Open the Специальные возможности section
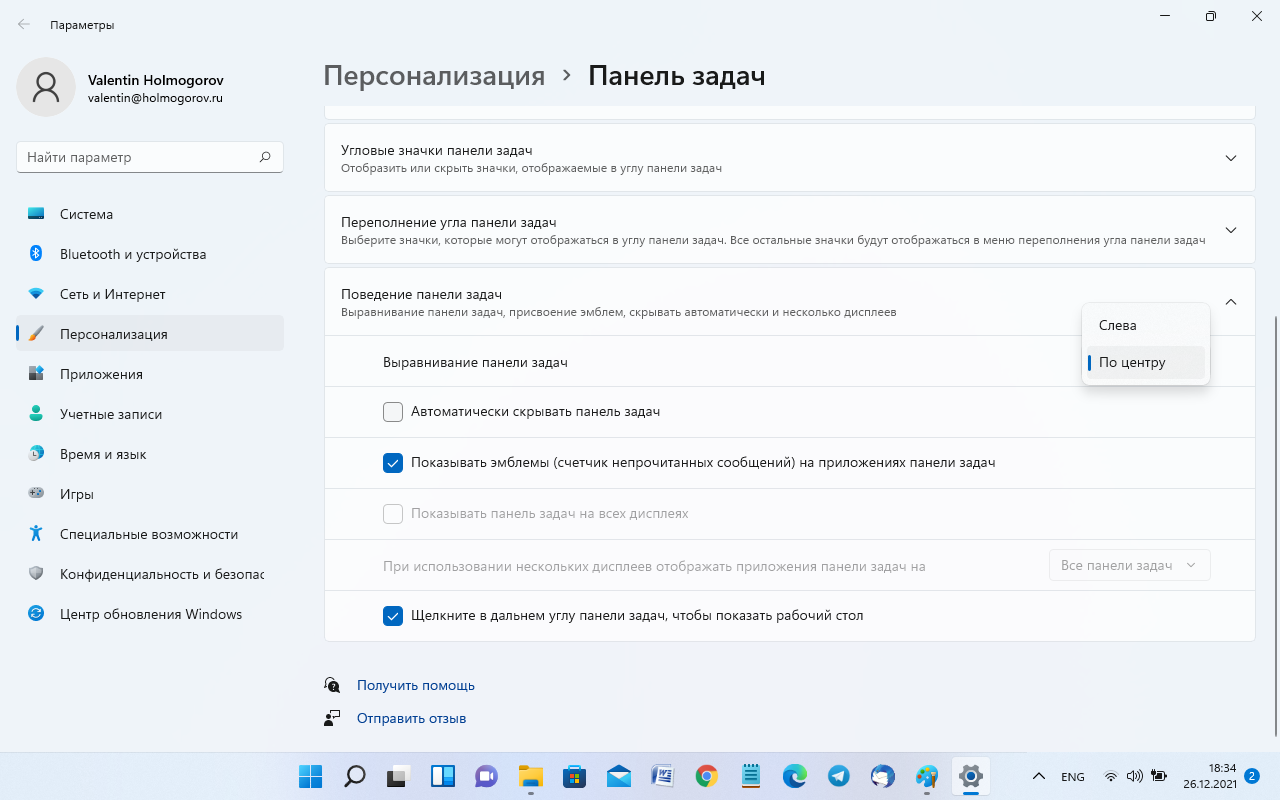Screen dimensions: 1280x800 pyautogui.click(x=148, y=534)
